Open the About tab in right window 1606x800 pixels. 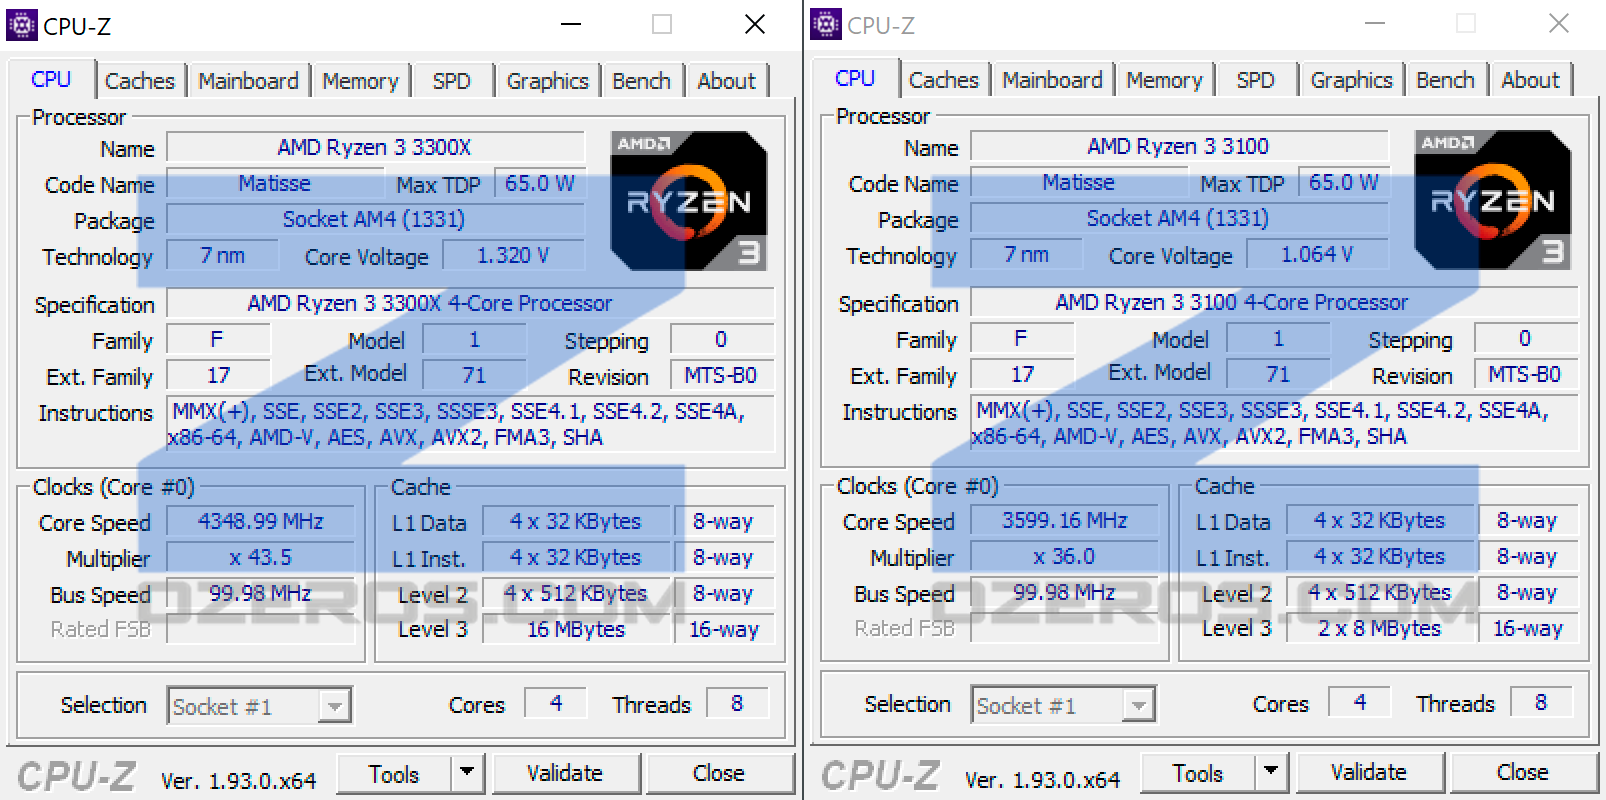click(1531, 80)
